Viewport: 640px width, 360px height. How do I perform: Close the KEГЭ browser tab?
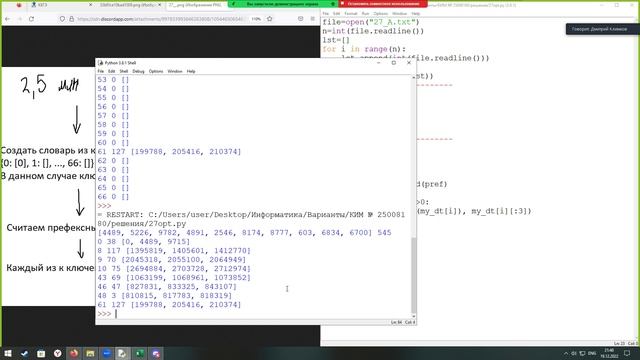(x=91, y=5)
